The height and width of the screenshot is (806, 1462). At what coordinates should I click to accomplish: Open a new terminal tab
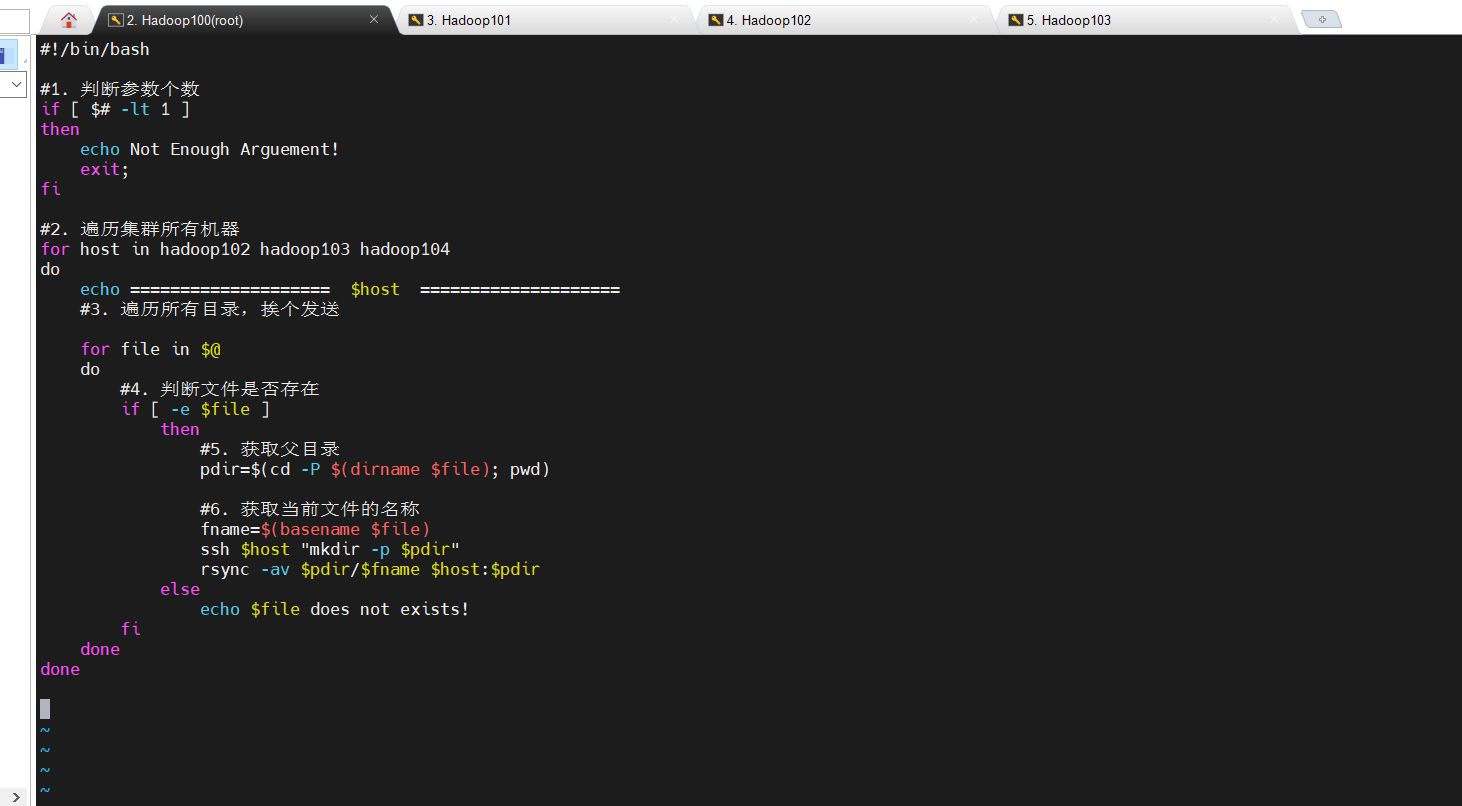pos(1322,19)
